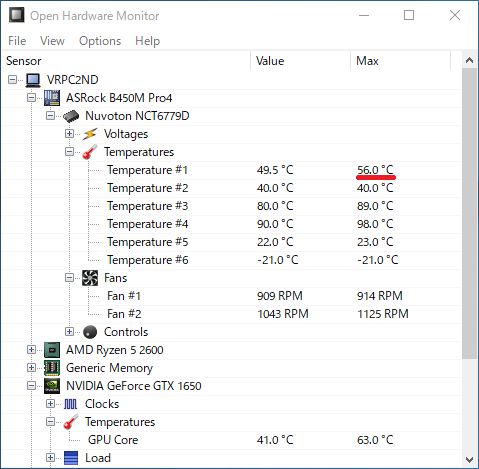Viewport: 479px width, 469px height.
Task: Open the Options menu
Action: click(x=100, y=41)
